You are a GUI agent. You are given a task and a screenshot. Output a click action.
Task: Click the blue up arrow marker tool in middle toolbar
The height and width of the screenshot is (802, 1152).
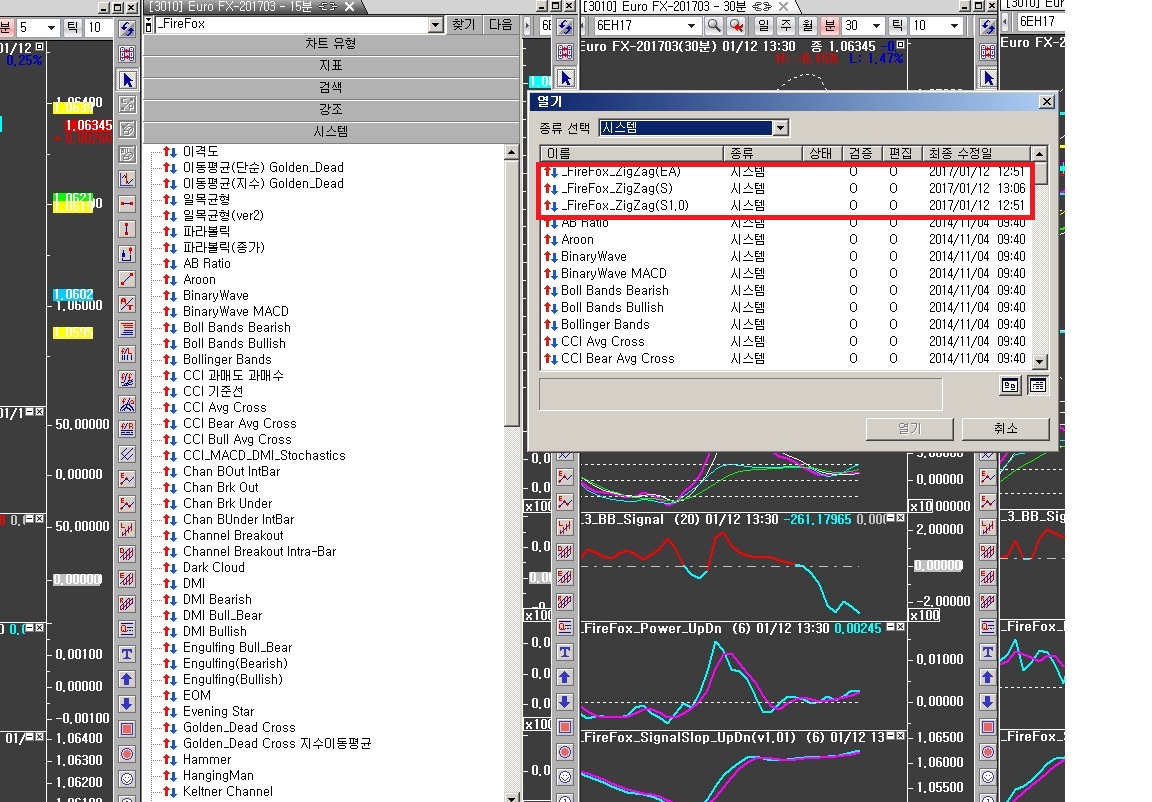tap(566, 678)
